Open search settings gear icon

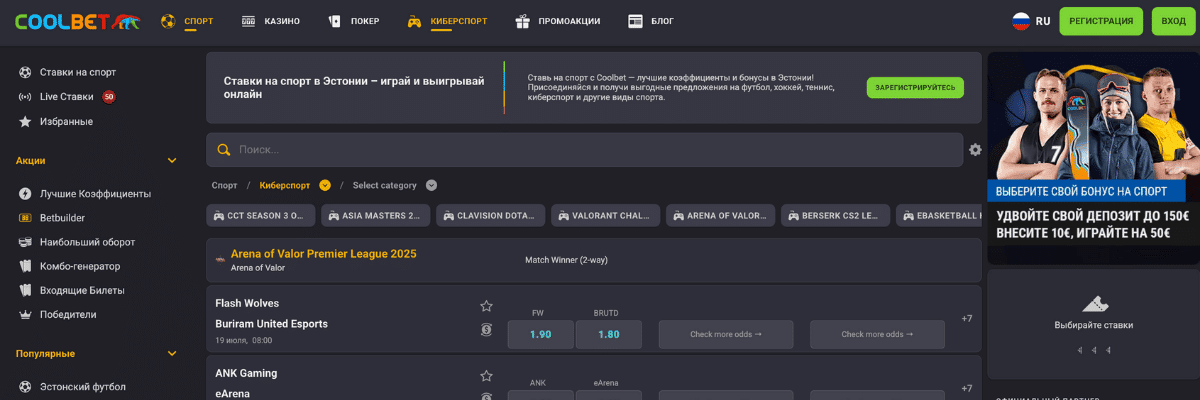[975, 150]
